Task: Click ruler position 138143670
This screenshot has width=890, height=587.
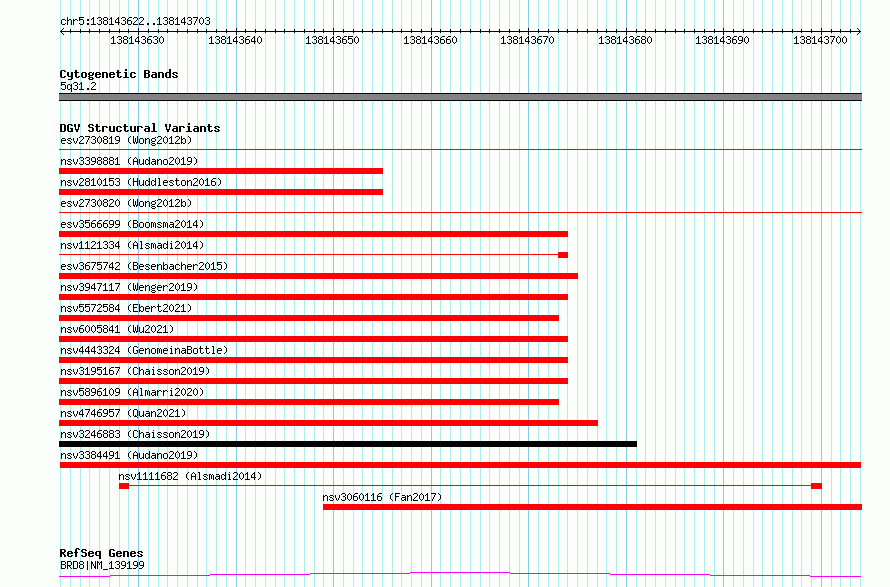Action: pos(527,40)
